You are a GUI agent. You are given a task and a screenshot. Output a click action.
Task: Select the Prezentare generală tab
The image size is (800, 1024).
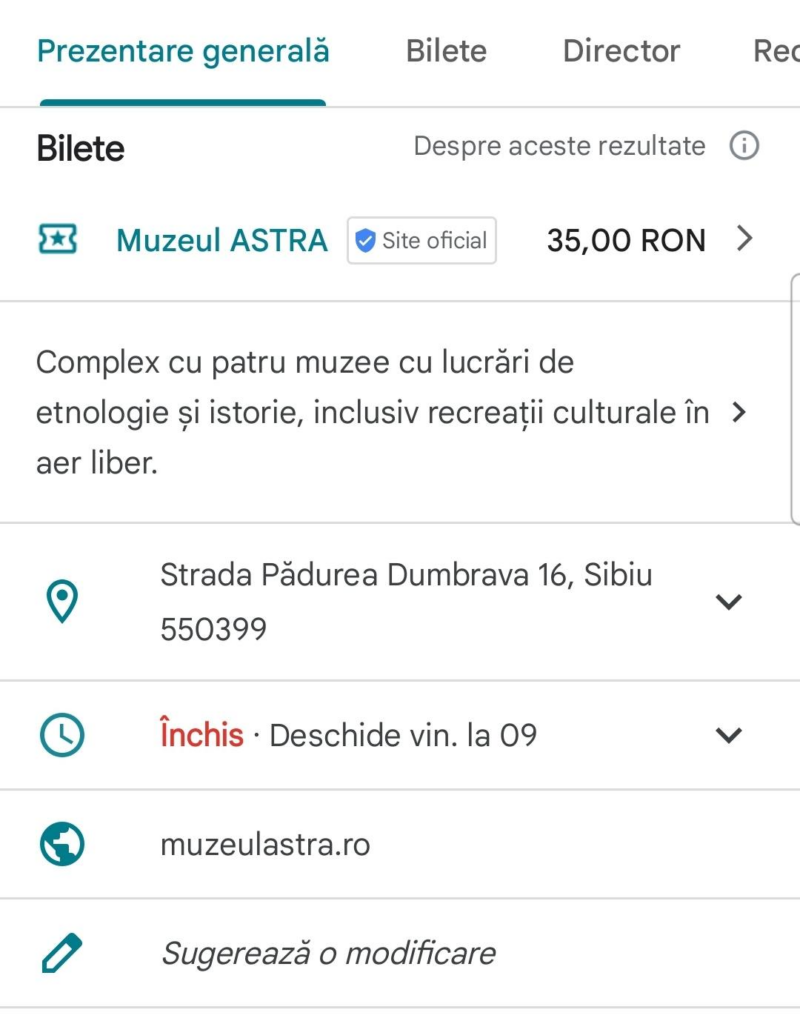tap(183, 51)
